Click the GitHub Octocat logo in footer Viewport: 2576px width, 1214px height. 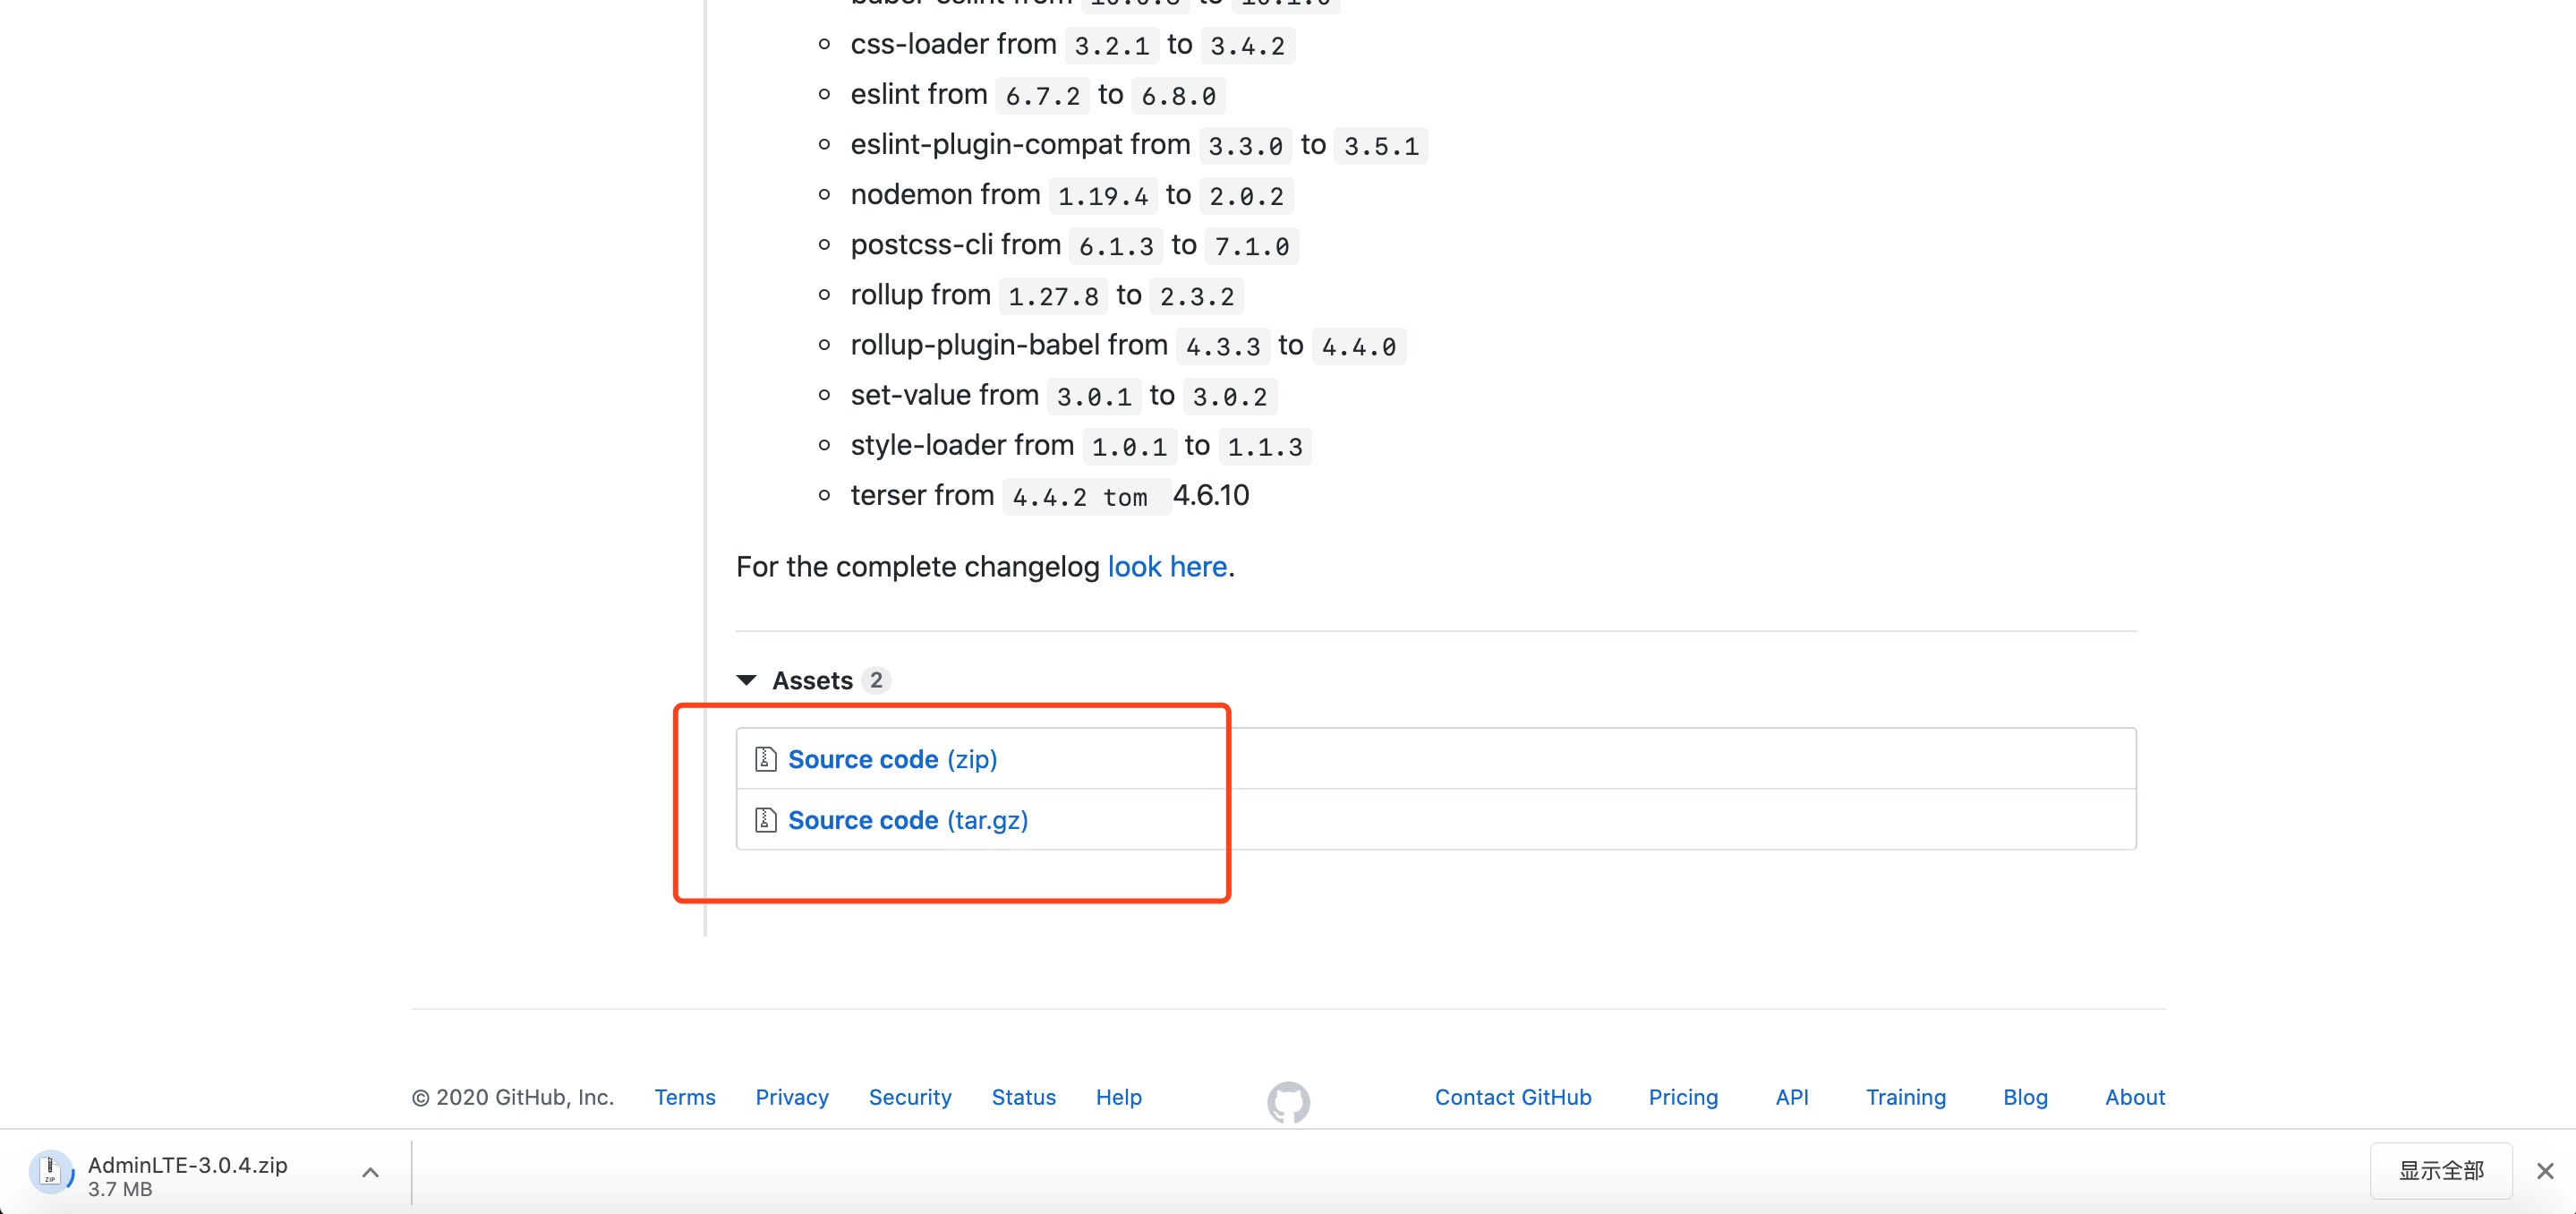(x=1288, y=1102)
